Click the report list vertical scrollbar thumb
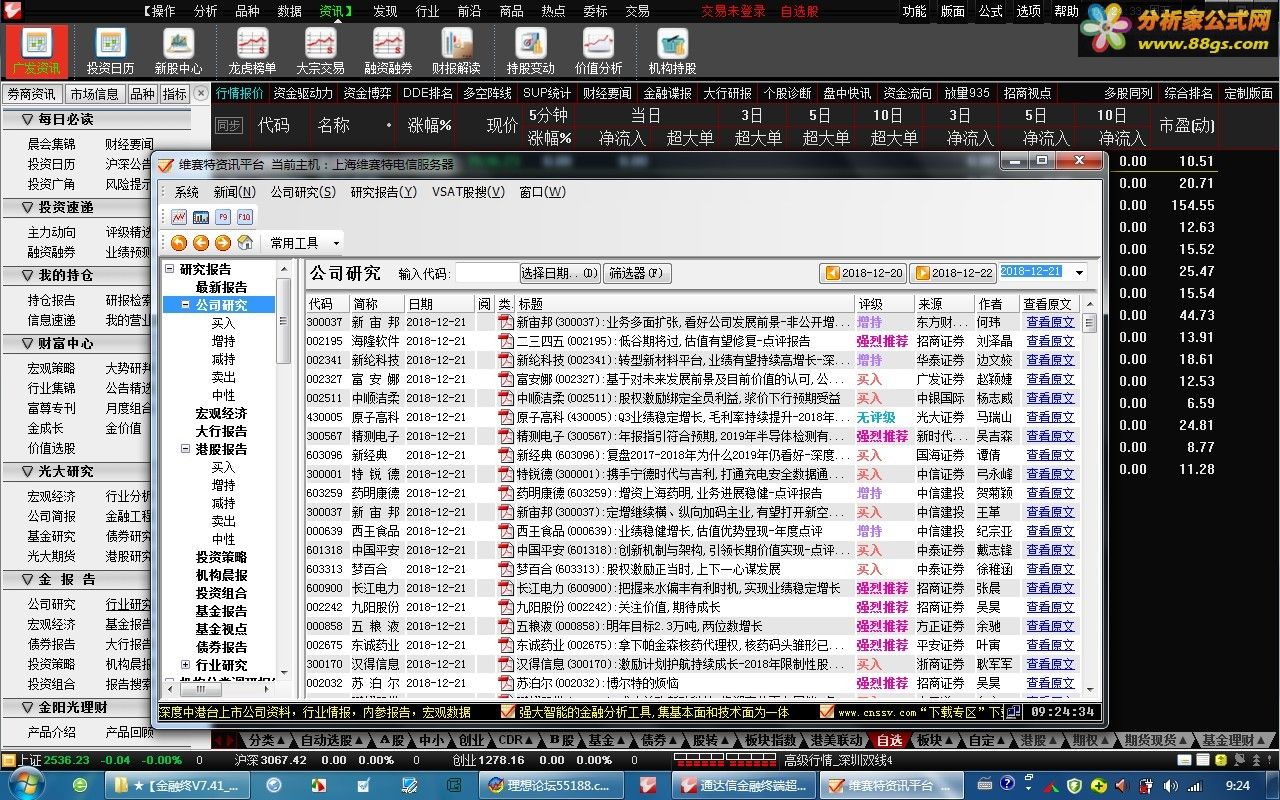 [x=1089, y=322]
